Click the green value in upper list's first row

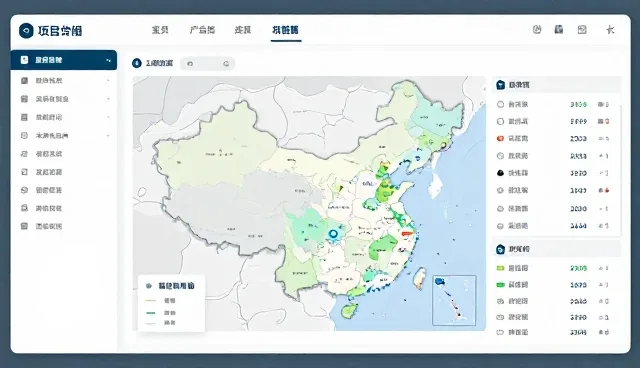(579, 104)
